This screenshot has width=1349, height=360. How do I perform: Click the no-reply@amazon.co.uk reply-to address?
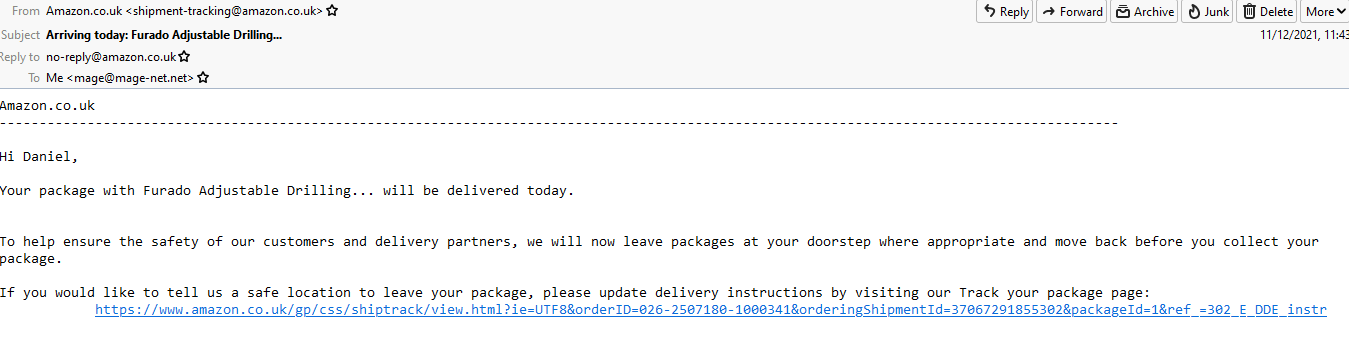click(111, 57)
